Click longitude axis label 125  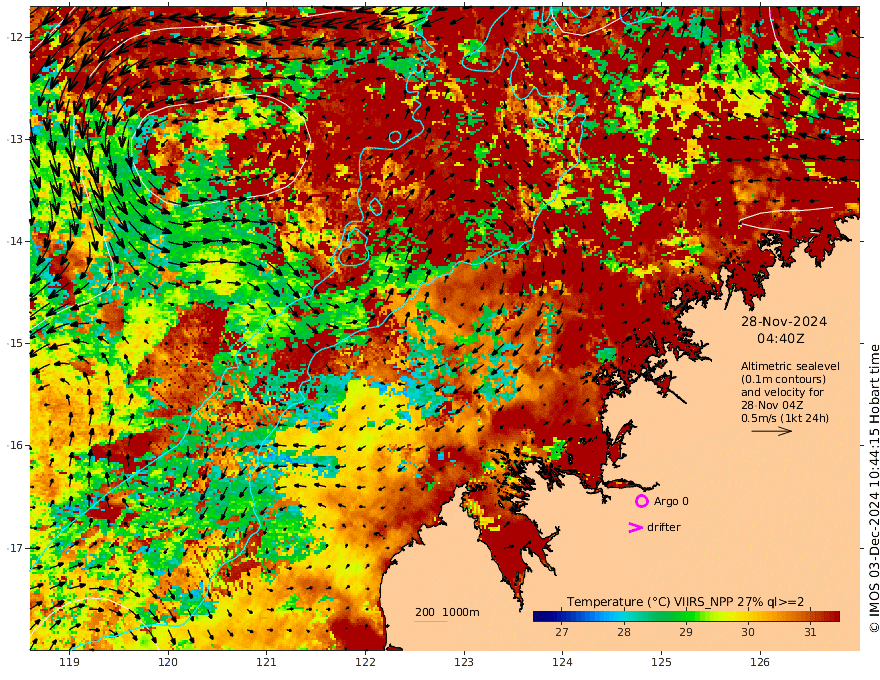[661, 662]
